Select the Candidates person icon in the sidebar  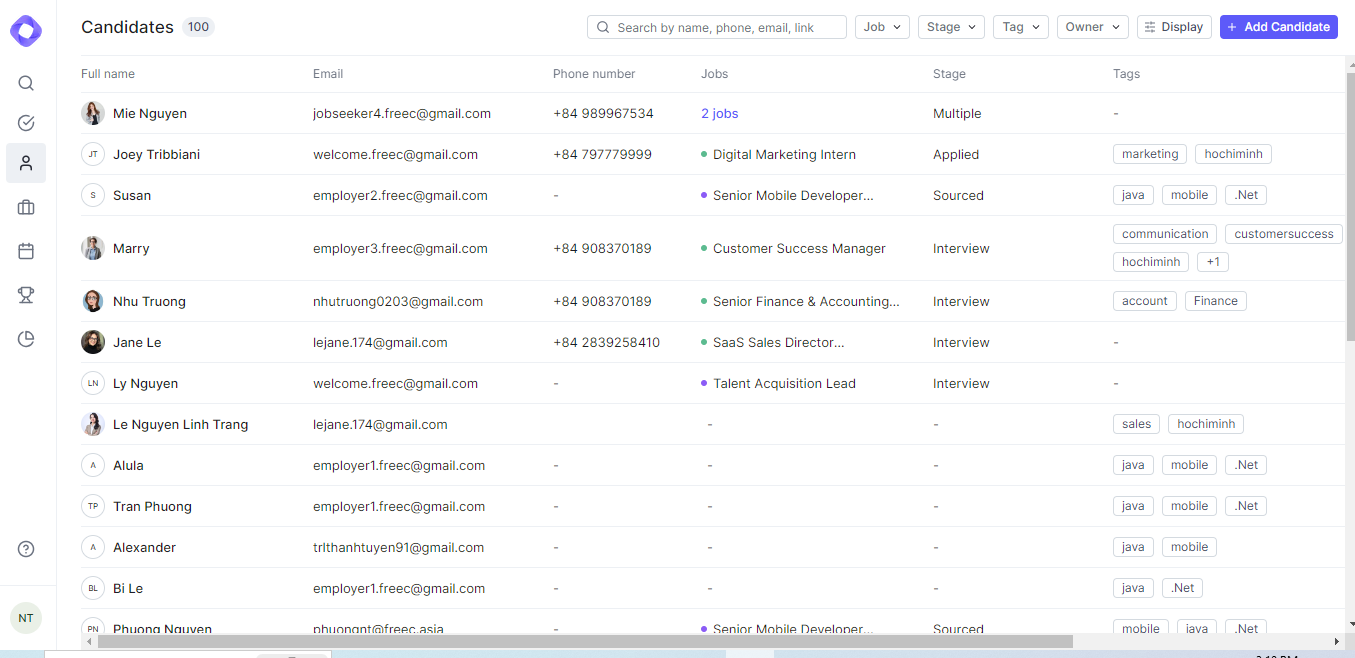[26, 163]
